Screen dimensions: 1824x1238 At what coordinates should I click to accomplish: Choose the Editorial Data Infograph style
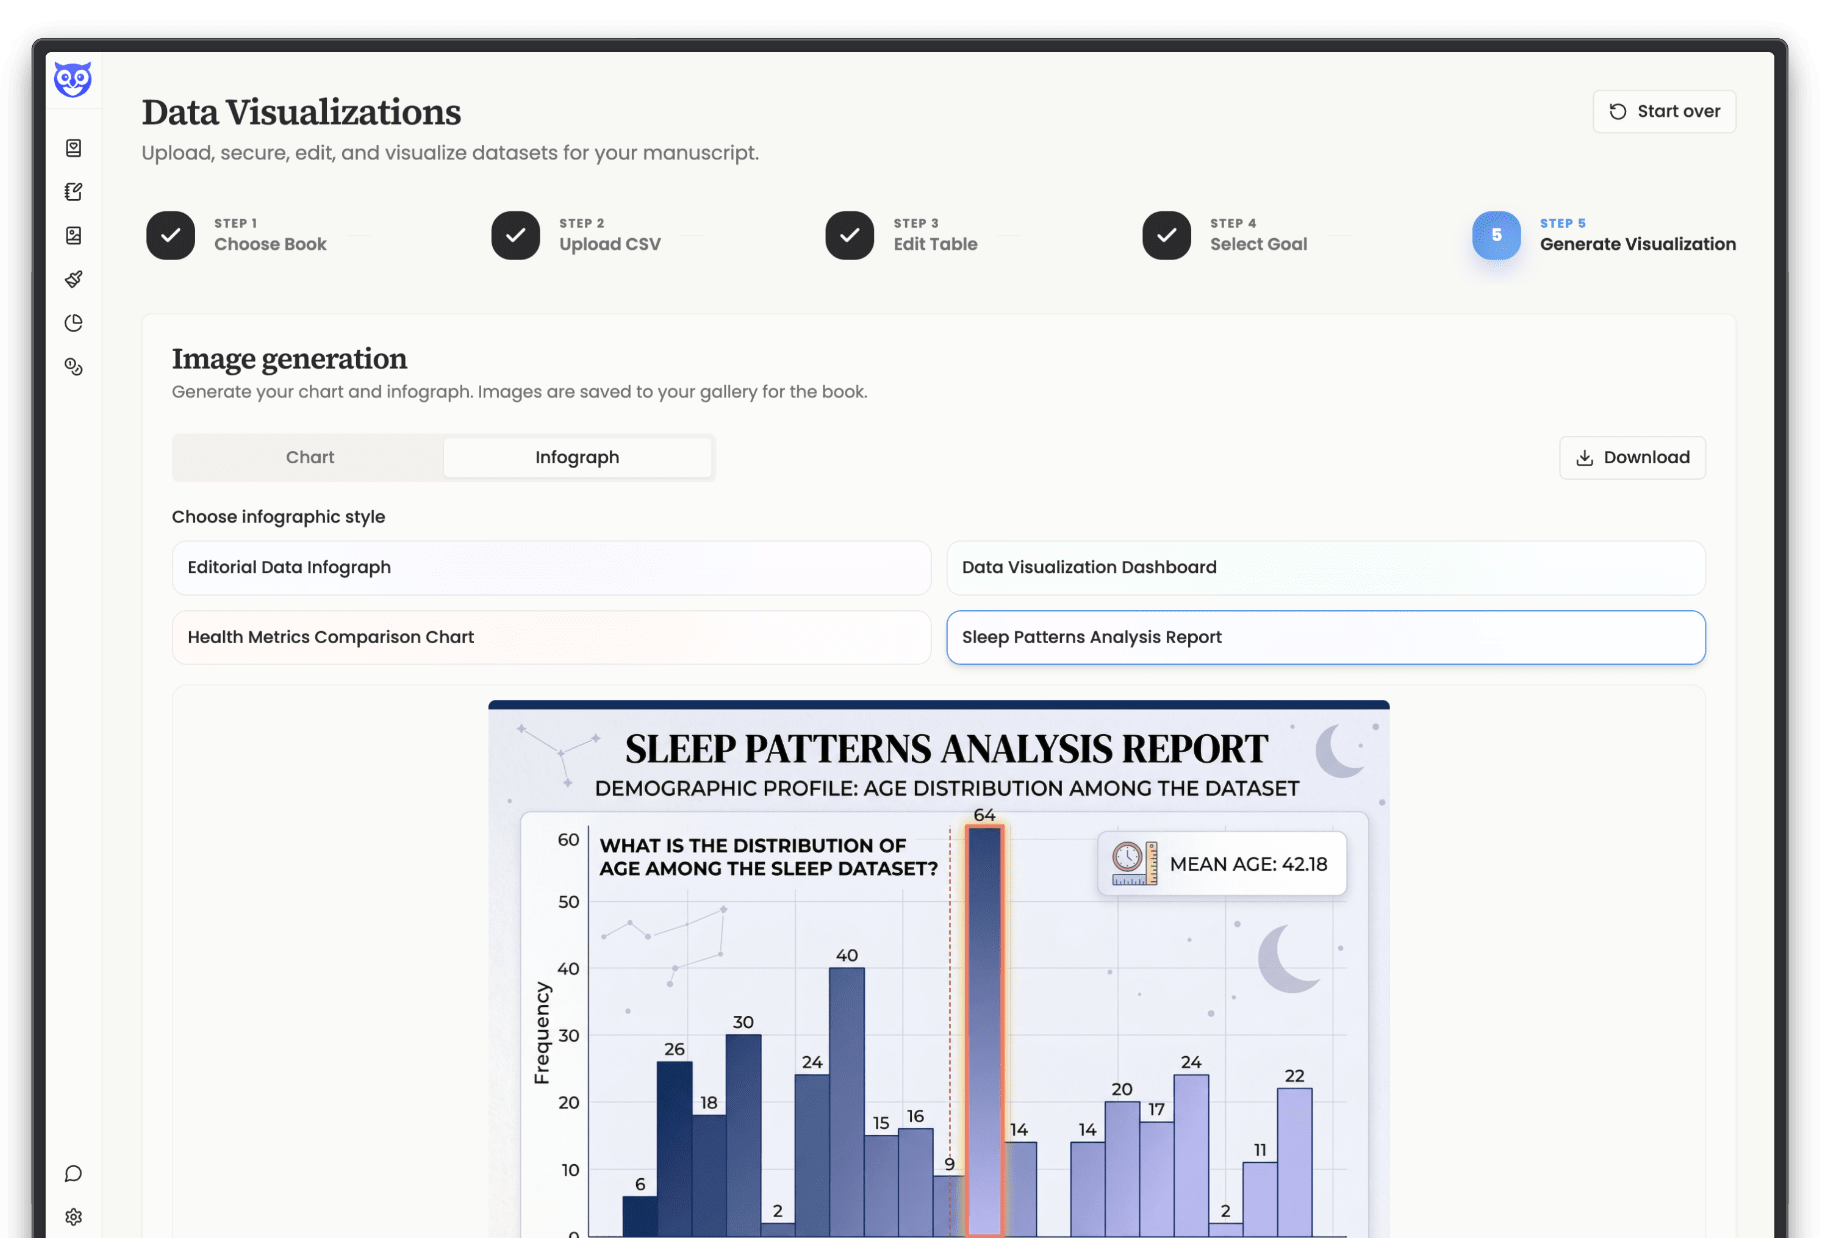551,567
